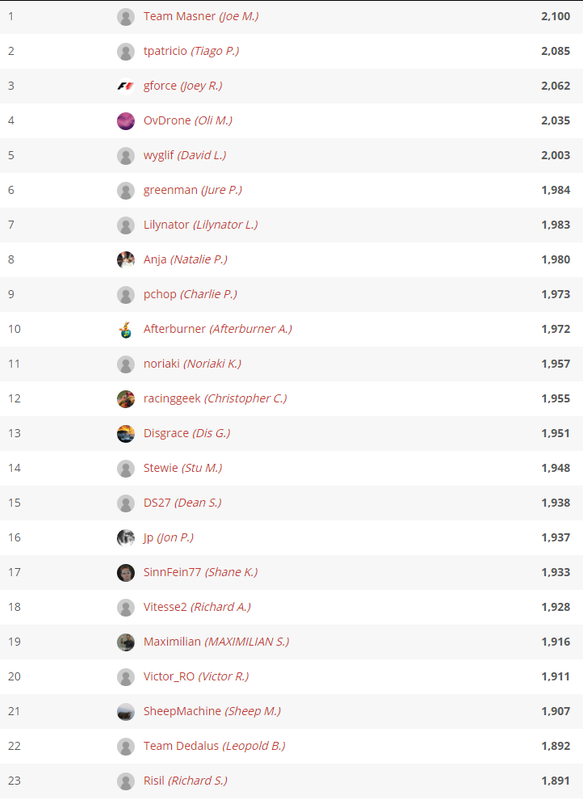
Task: Open greenman (Jure P.) profile
Action: tap(193, 190)
